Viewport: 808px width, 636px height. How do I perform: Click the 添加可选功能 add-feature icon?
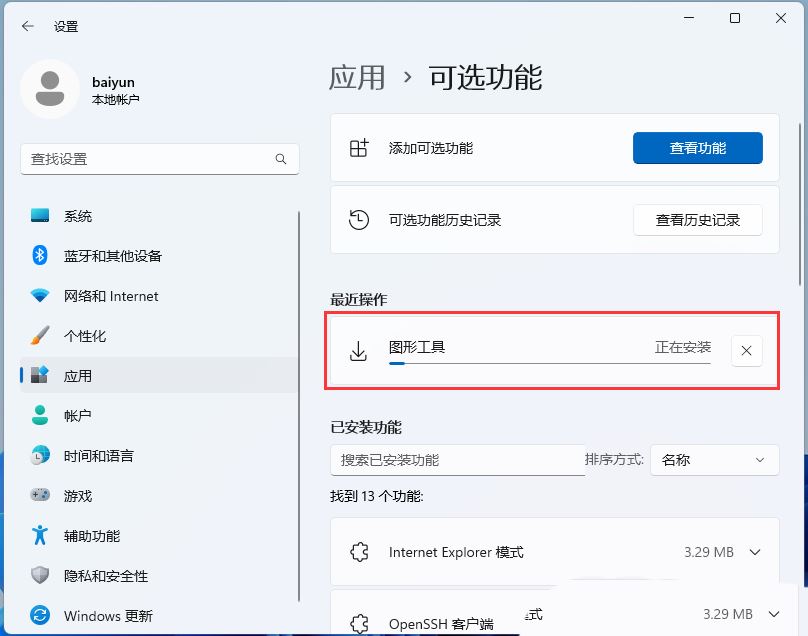point(358,147)
